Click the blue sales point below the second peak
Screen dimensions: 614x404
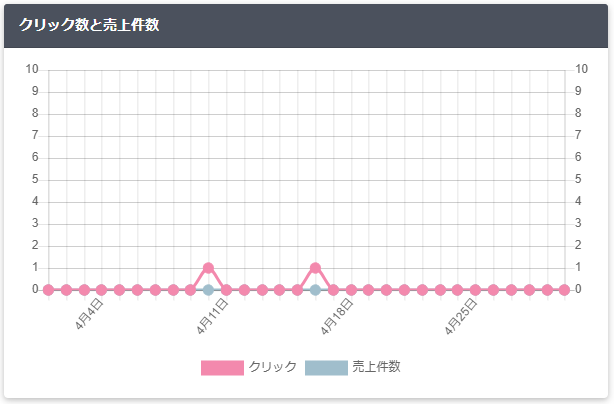pos(315,290)
